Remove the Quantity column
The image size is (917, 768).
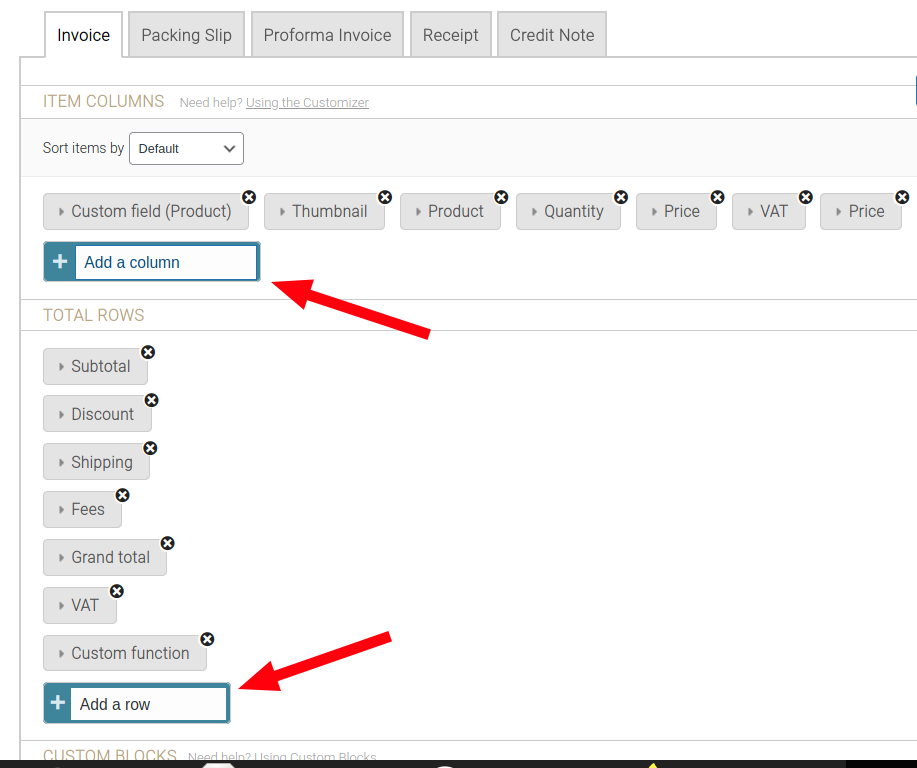pyautogui.click(x=621, y=197)
